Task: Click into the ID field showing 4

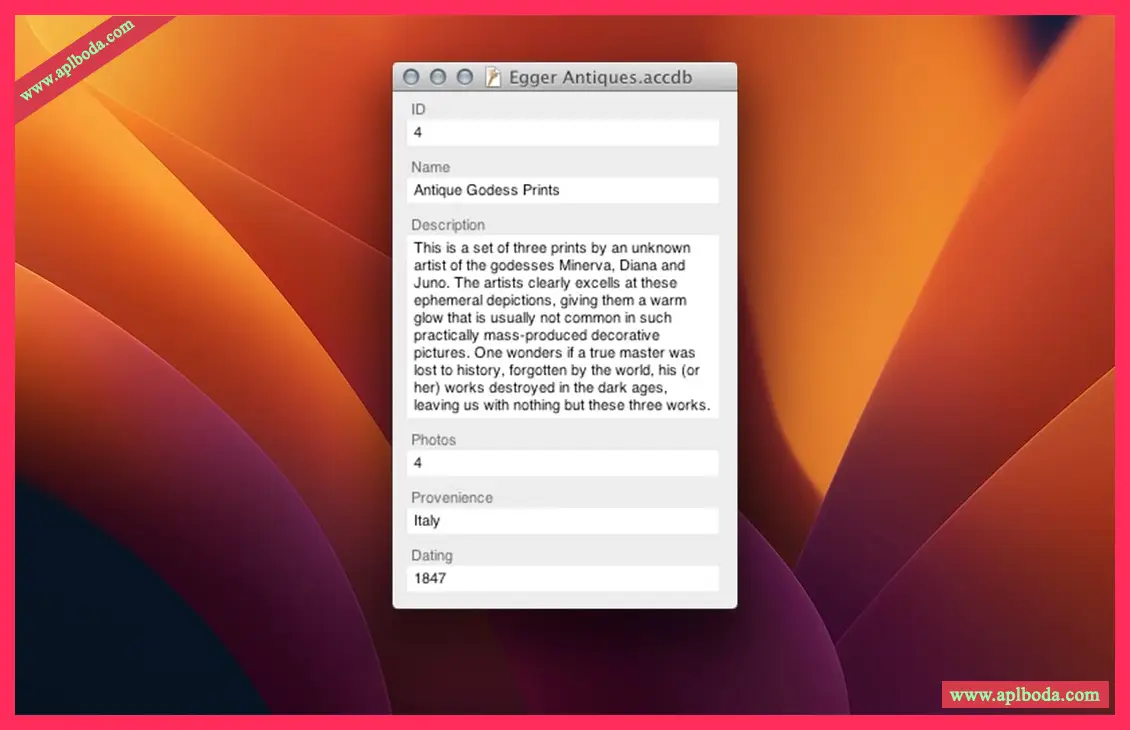Action: coord(563,132)
